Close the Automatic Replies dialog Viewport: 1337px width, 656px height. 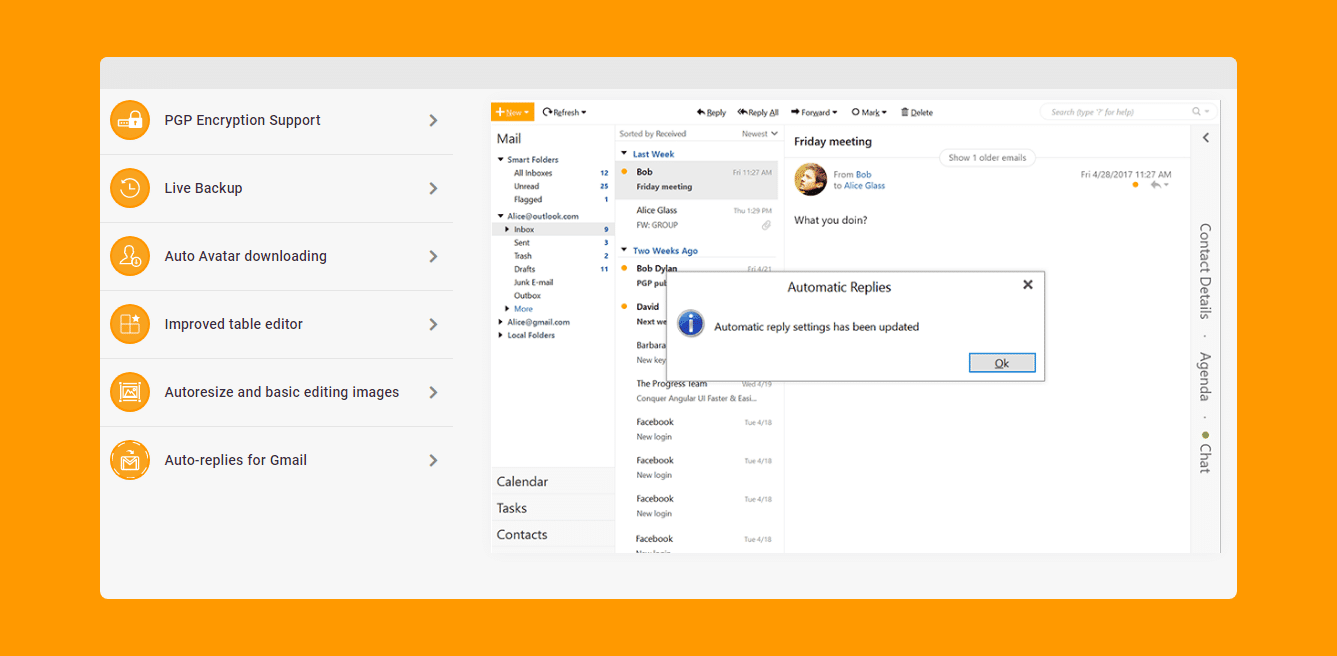pos(1027,285)
